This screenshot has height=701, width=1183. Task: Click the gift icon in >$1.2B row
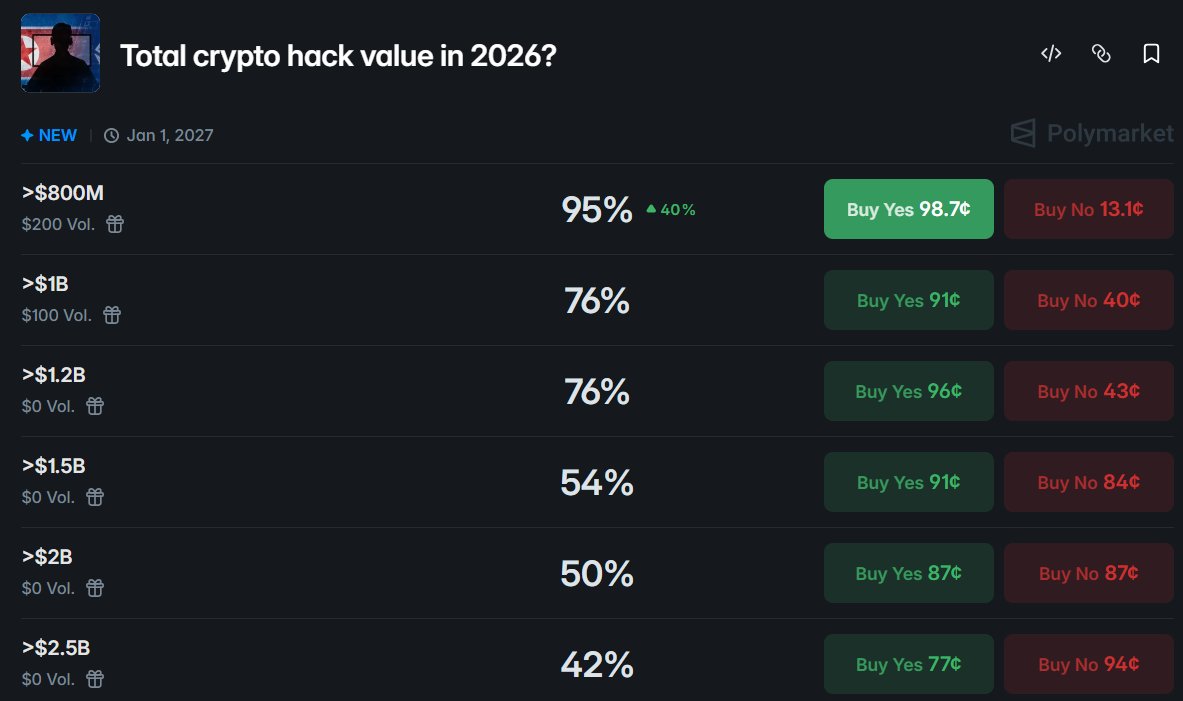[x=95, y=406]
